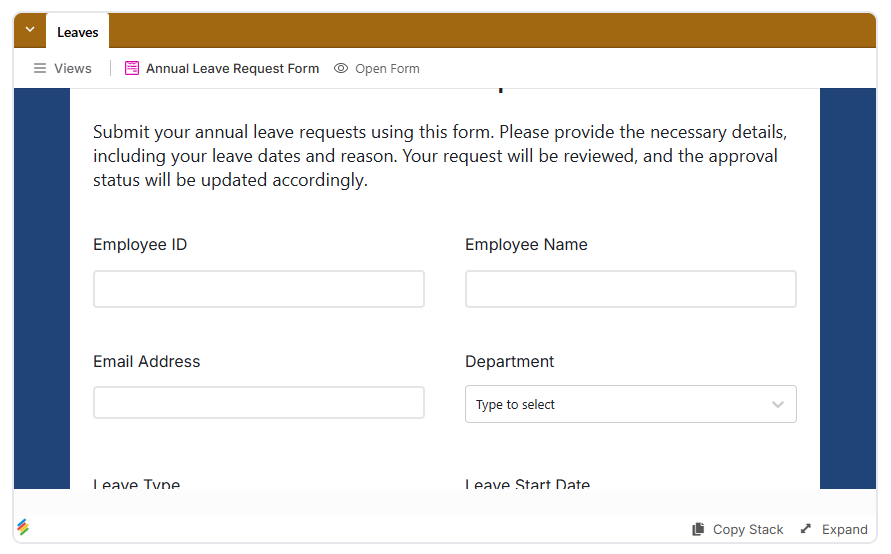
Task: Focus the Employee ID input field
Action: click(259, 289)
